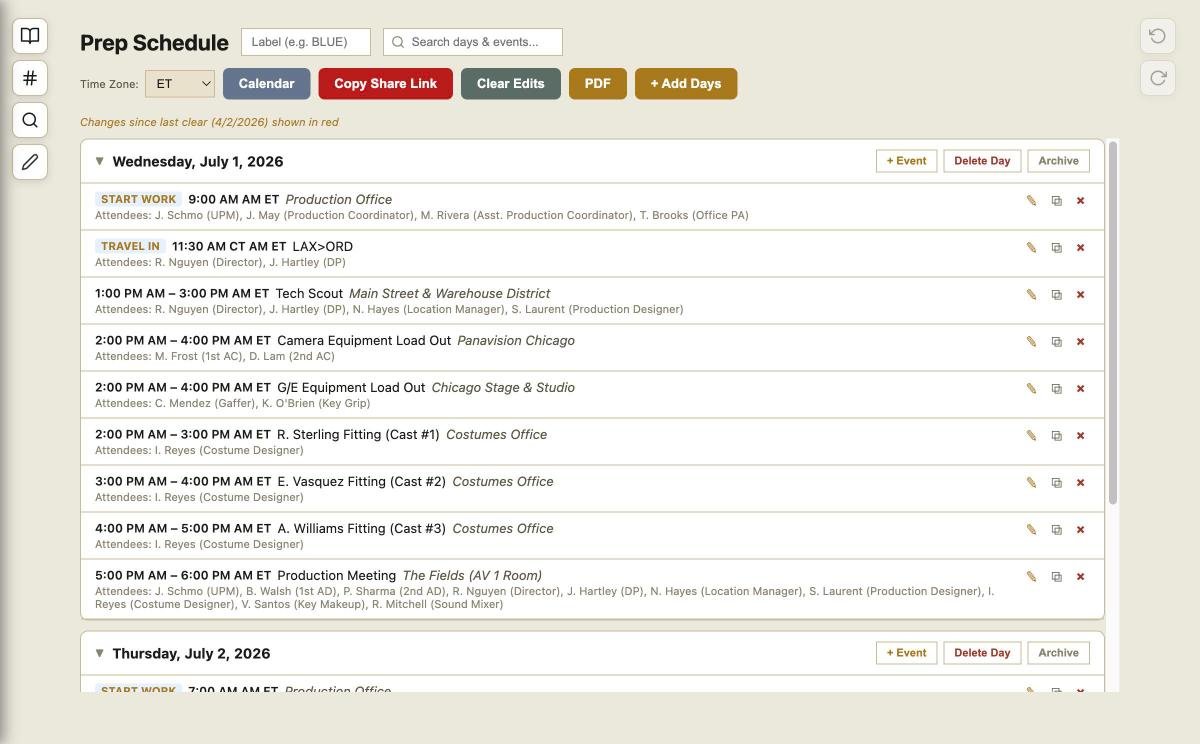
Task: Archive the Wednesday, July 1 day
Action: coord(1058,161)
